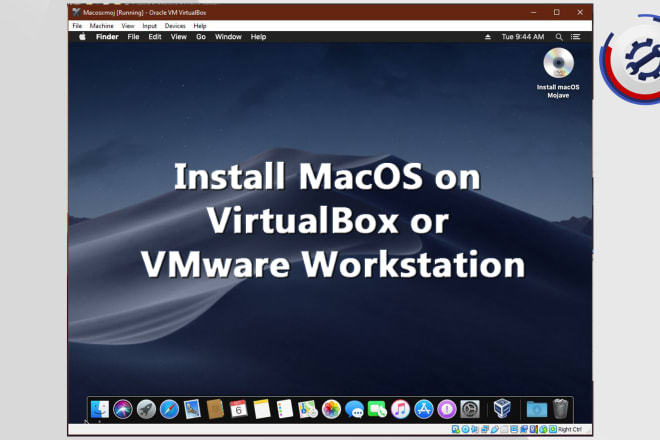Open Calendar icon in the dock
Screen dimensions: 660x440
pyautogui.click(x=238, y=409)
